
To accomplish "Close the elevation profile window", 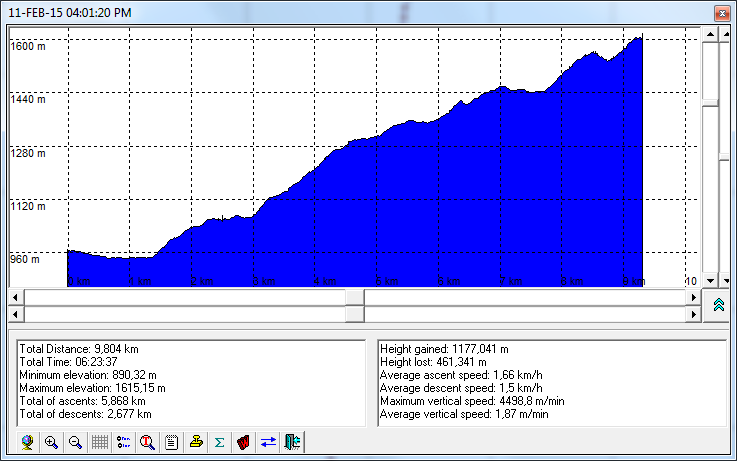I will point(720,12).
